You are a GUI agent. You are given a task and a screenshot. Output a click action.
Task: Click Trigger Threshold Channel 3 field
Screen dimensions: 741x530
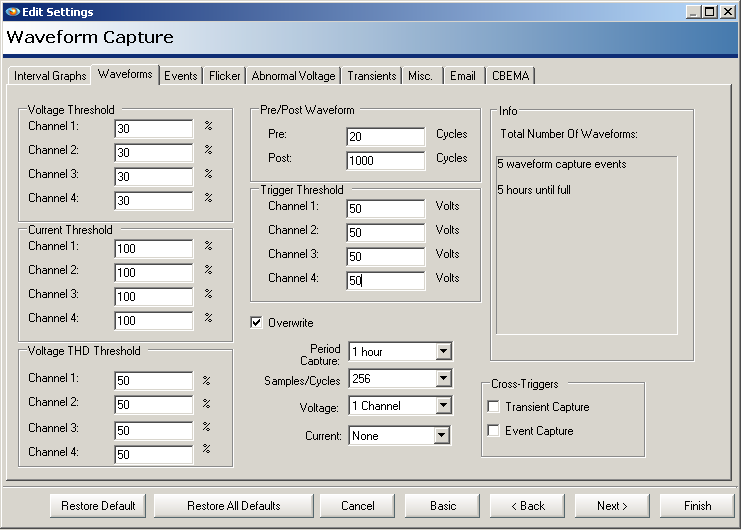(386, 256)
